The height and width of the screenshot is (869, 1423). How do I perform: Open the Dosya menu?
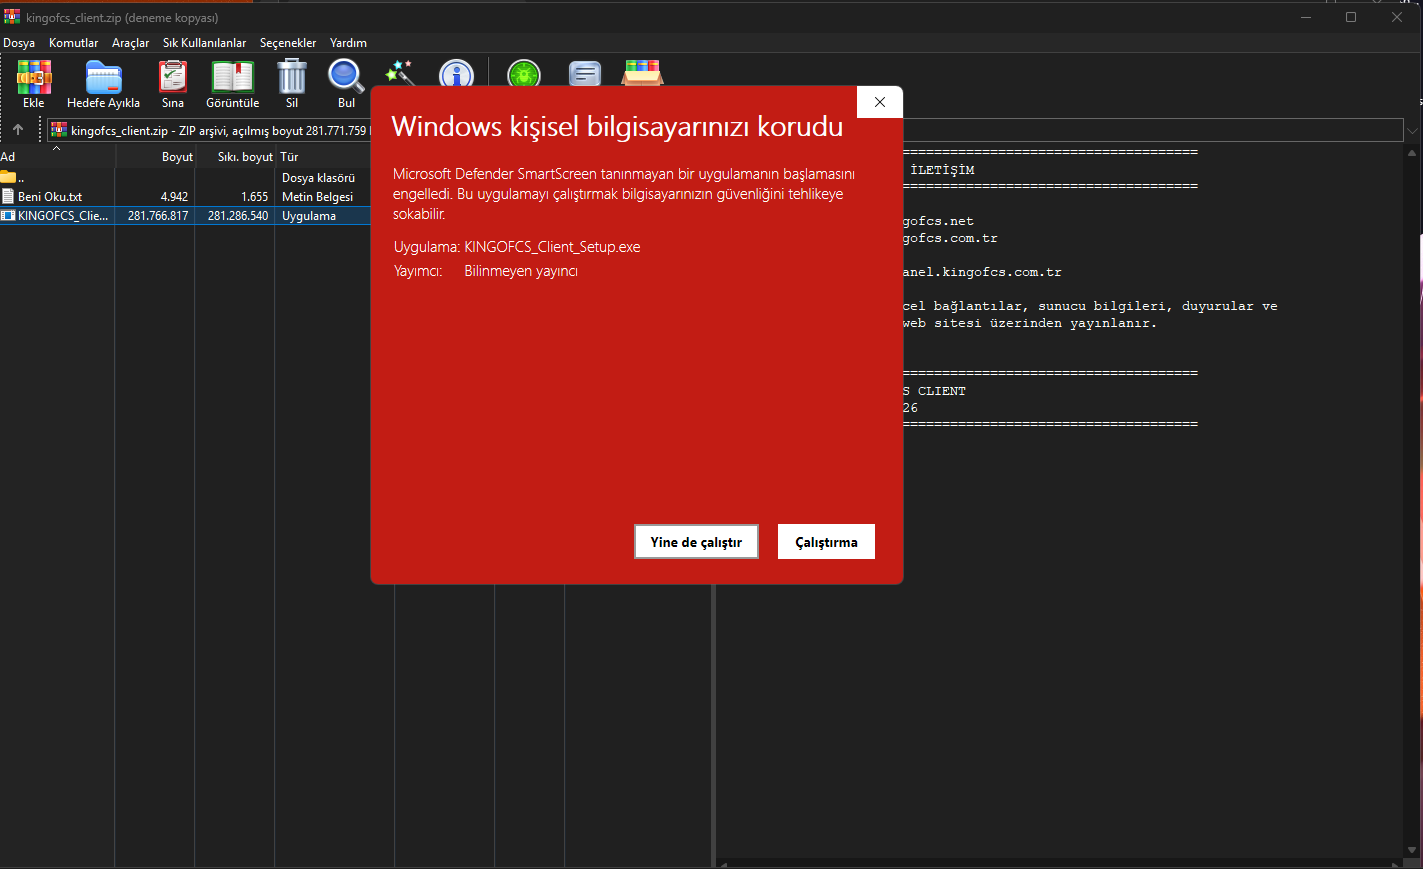(19, 43)
